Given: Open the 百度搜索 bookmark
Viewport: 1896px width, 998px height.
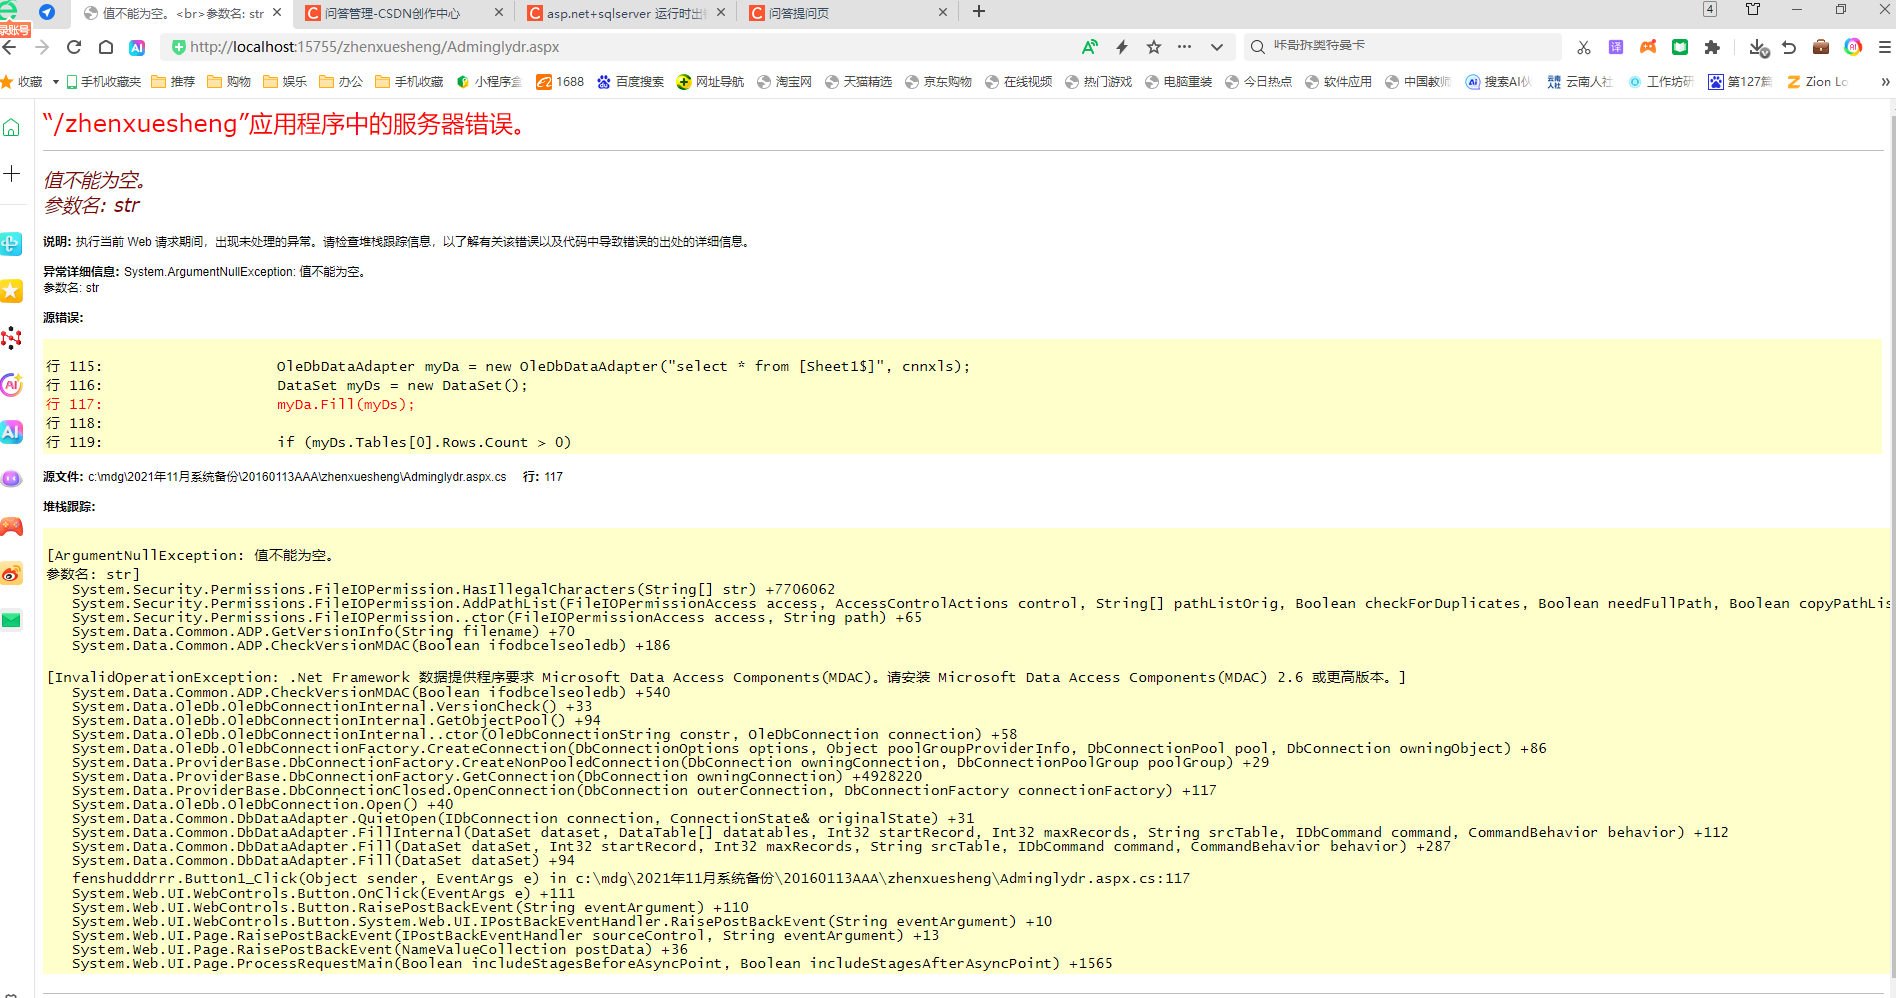Looking at the screenshot, I should click(630, 82).
